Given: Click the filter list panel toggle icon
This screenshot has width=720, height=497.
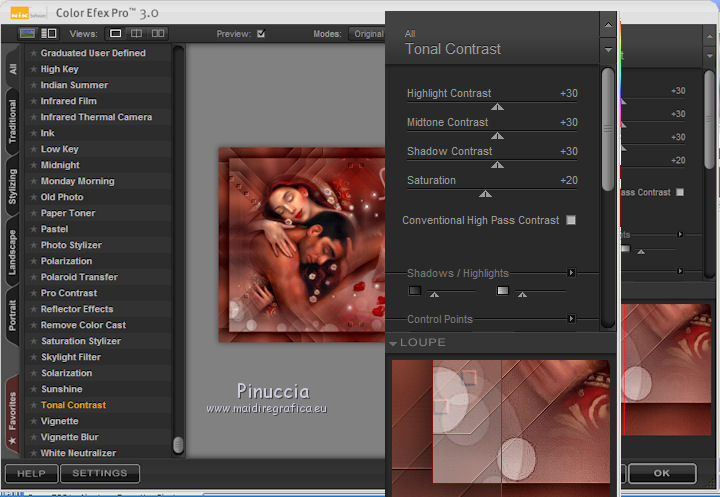Looking at the screenshot, I should [49, 34].
